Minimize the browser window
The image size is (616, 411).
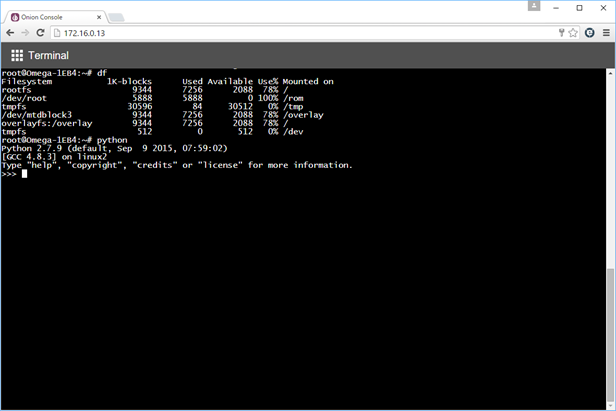coord(556,7)
